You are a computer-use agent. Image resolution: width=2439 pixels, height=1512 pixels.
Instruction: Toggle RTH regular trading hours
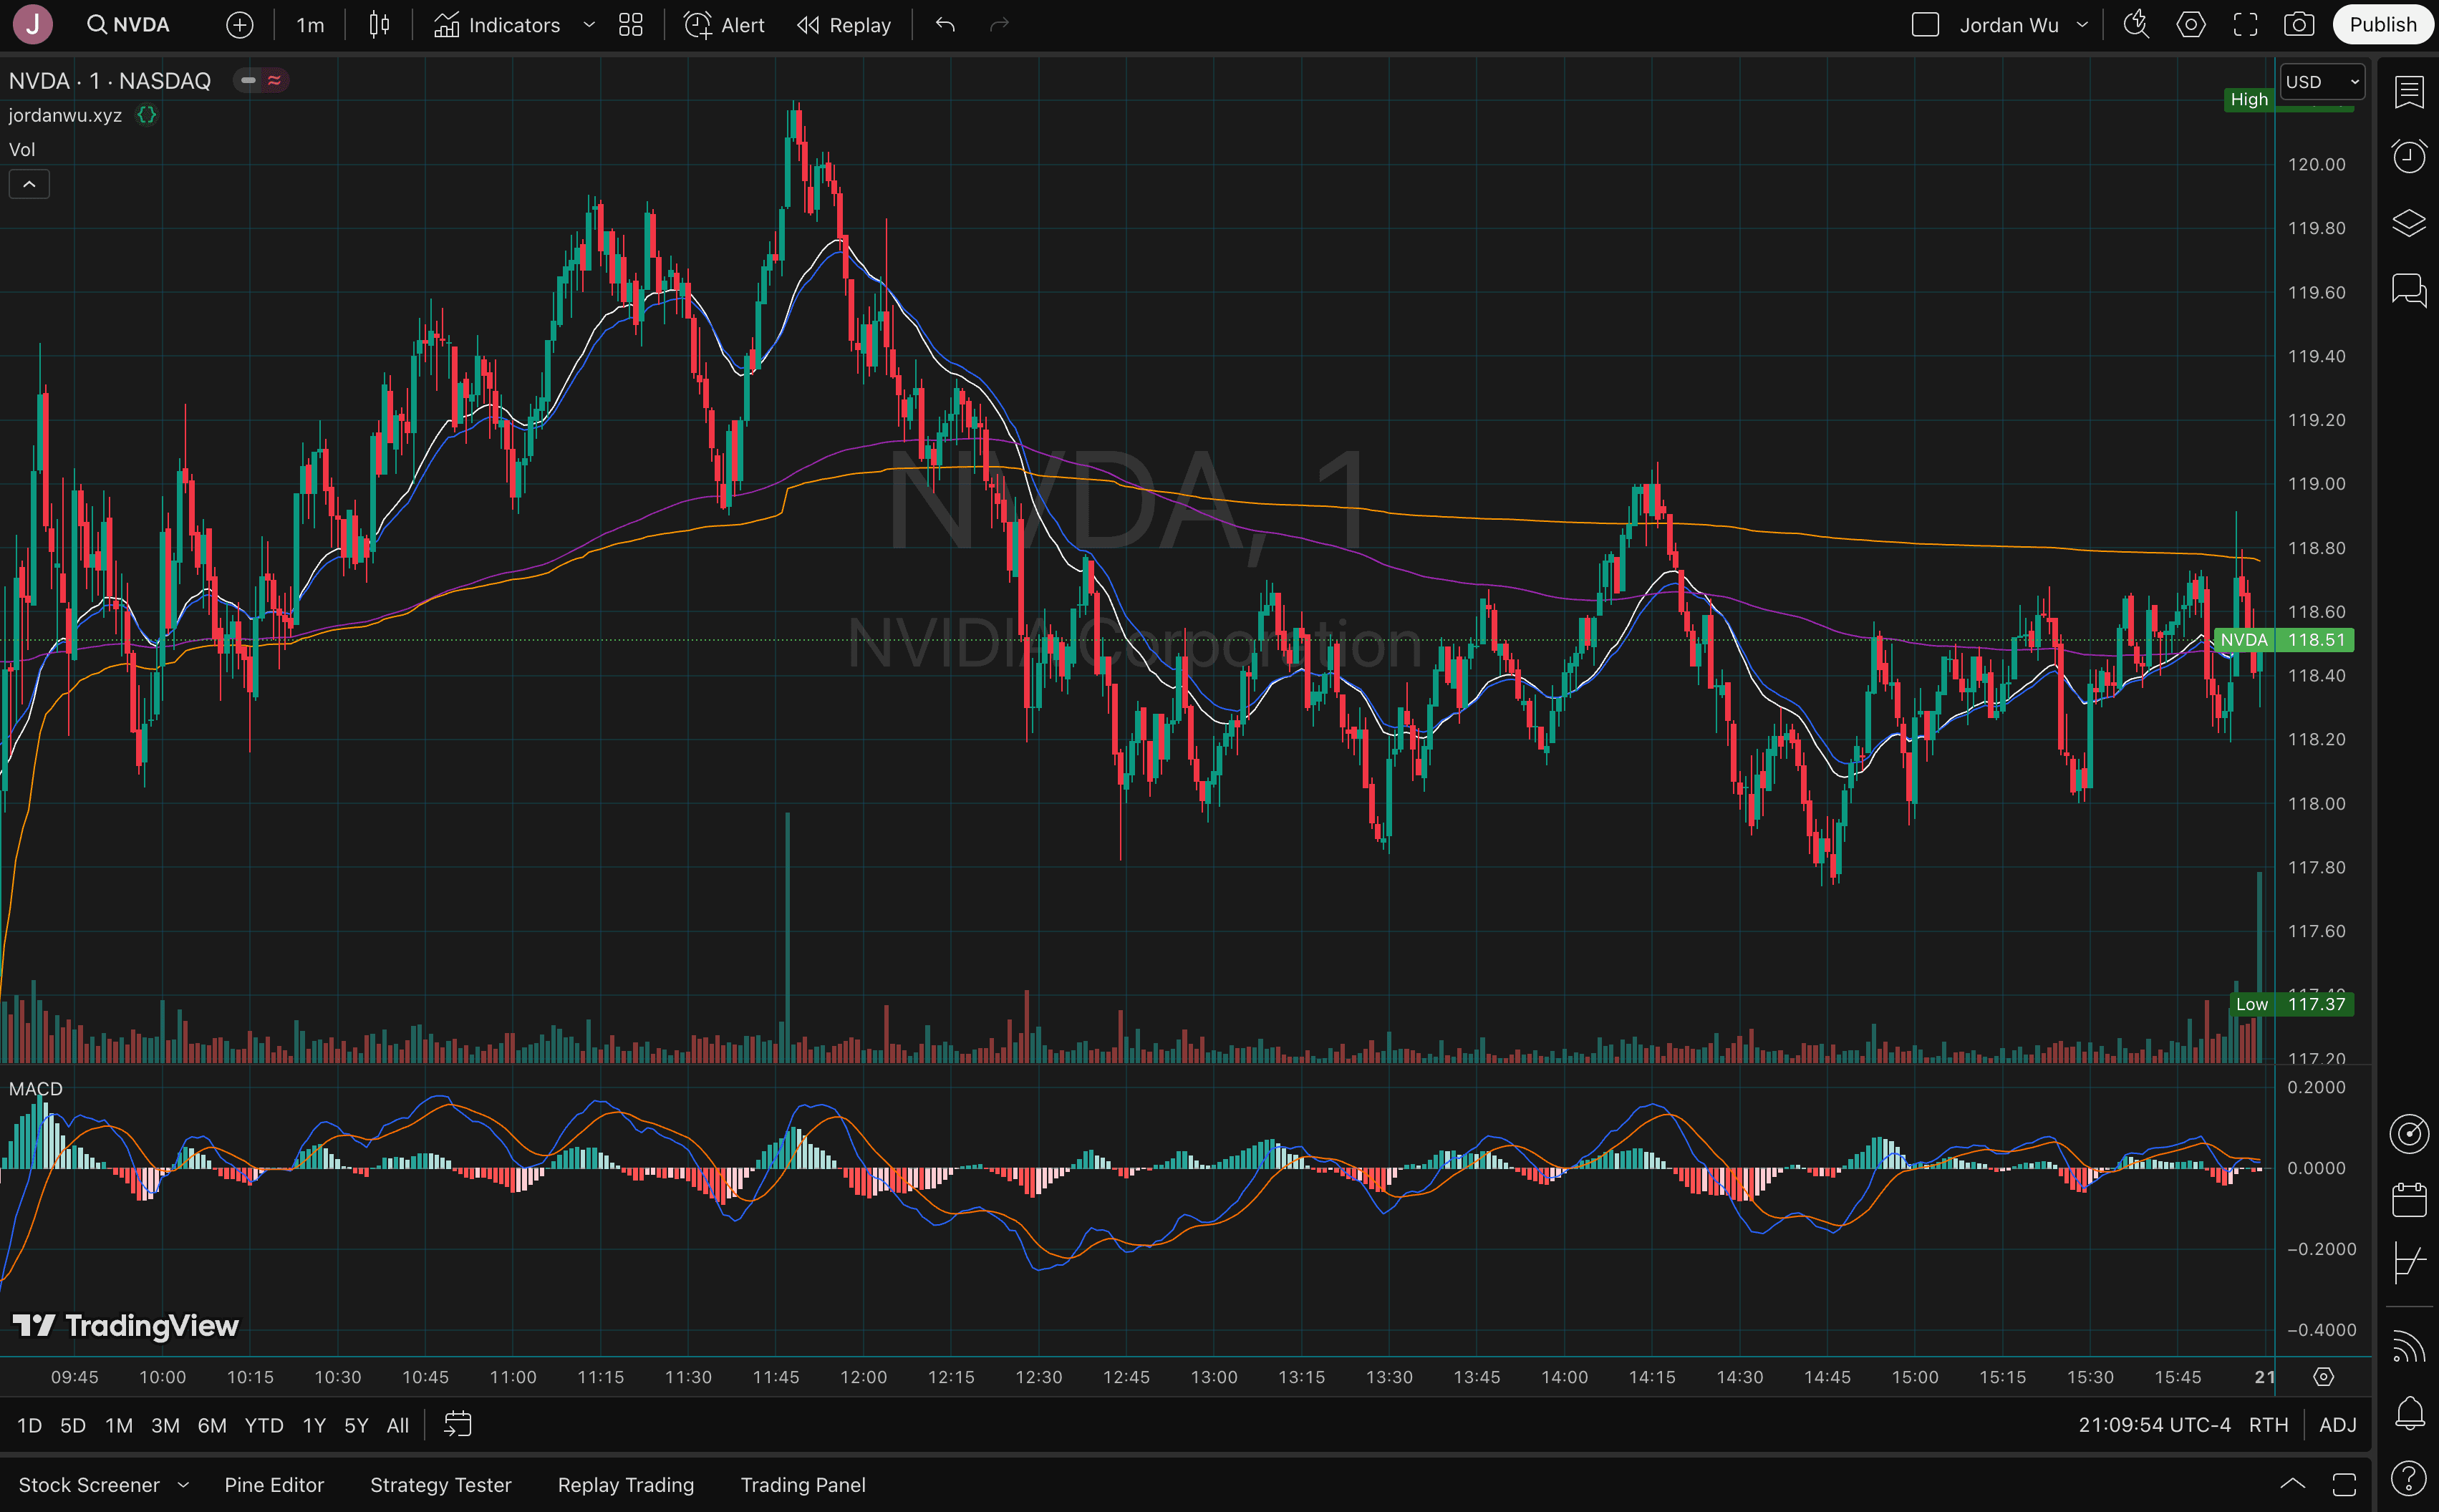[x=2268, y=1425]
